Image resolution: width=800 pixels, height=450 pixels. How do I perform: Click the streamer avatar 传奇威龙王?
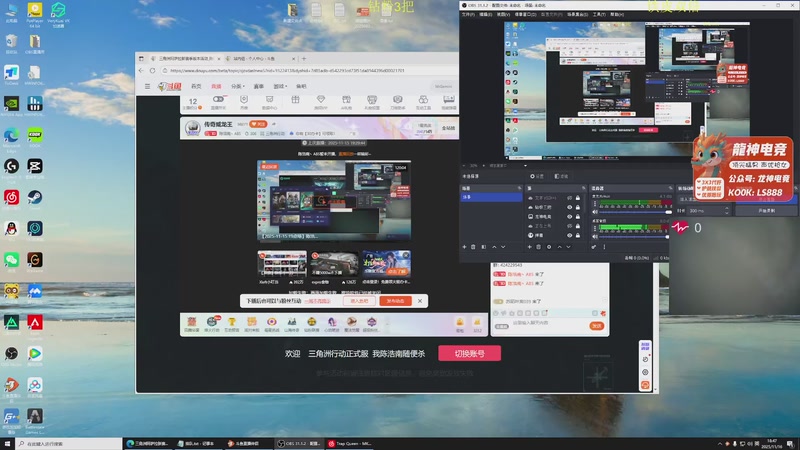pyautogui.click(x=192, y=128)
